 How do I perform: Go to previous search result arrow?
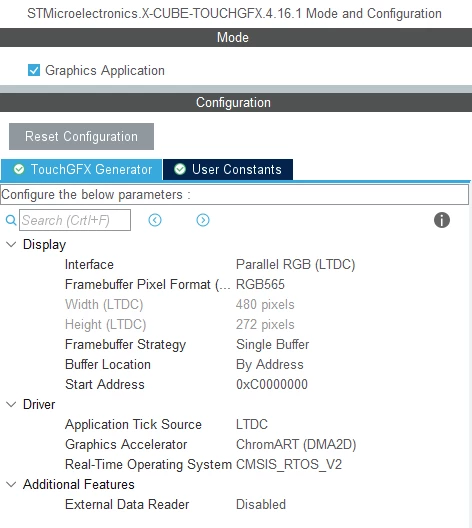click(x=155, y=220)
